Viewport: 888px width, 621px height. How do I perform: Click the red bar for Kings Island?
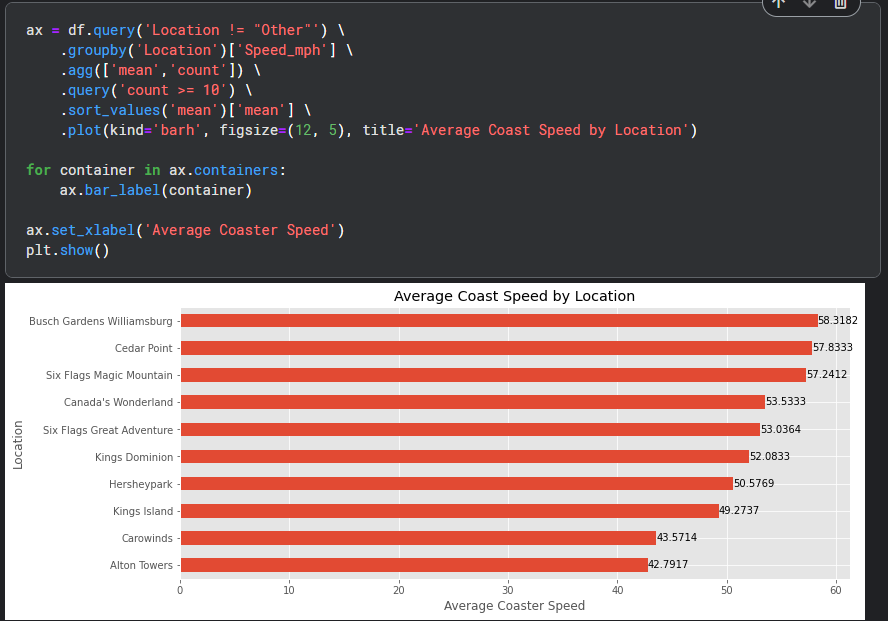pos(450,511)
